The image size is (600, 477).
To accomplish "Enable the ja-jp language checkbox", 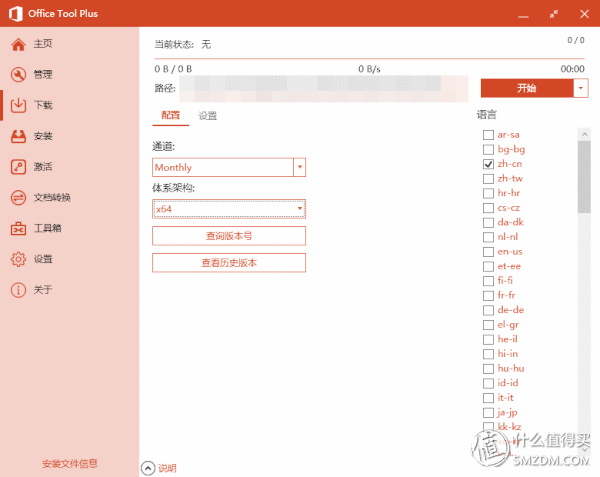I will pos(488,413).
